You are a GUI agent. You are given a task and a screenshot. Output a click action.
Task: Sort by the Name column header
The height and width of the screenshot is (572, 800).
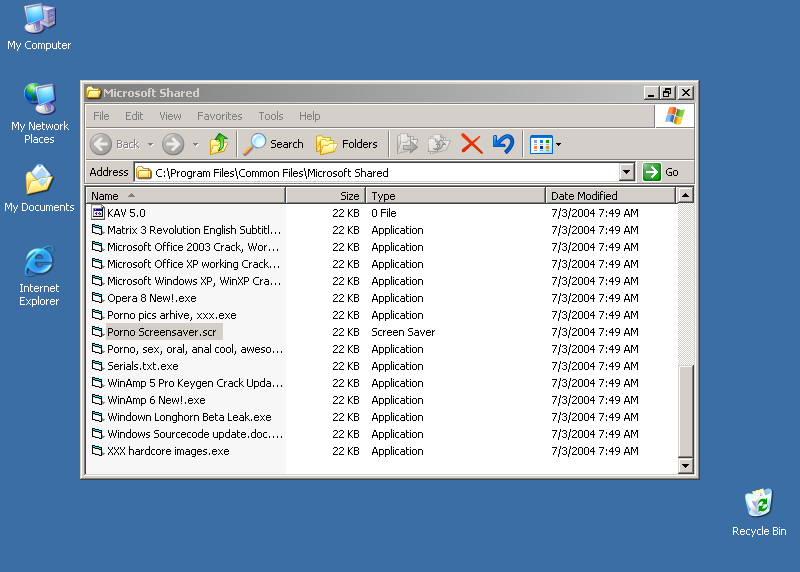(186, 195)
